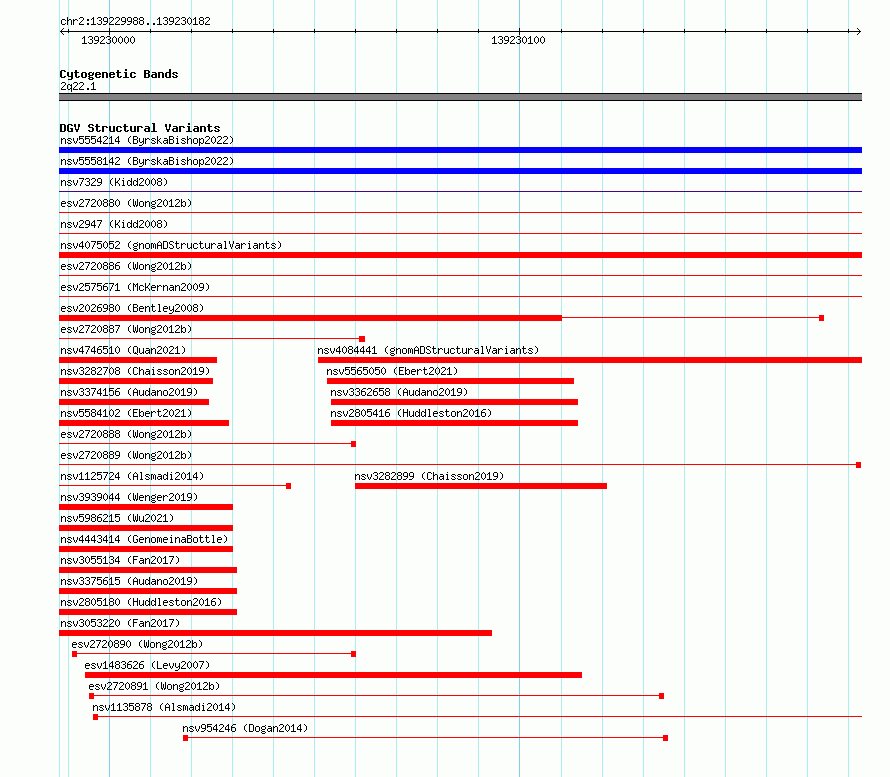Click the gray 2q22.1 cytogenetic band bar
Screen dimensions: 890x777
click(460, 97)
